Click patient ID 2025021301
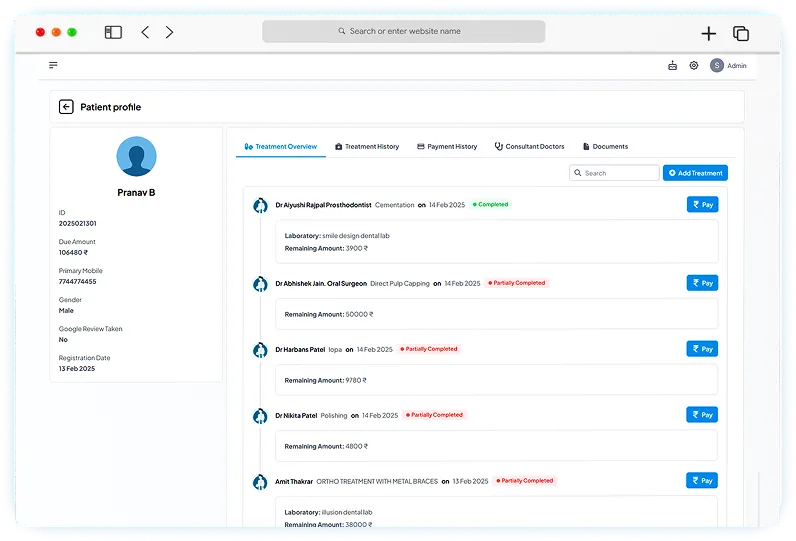The image size is (796, 541). coord(77,223)
